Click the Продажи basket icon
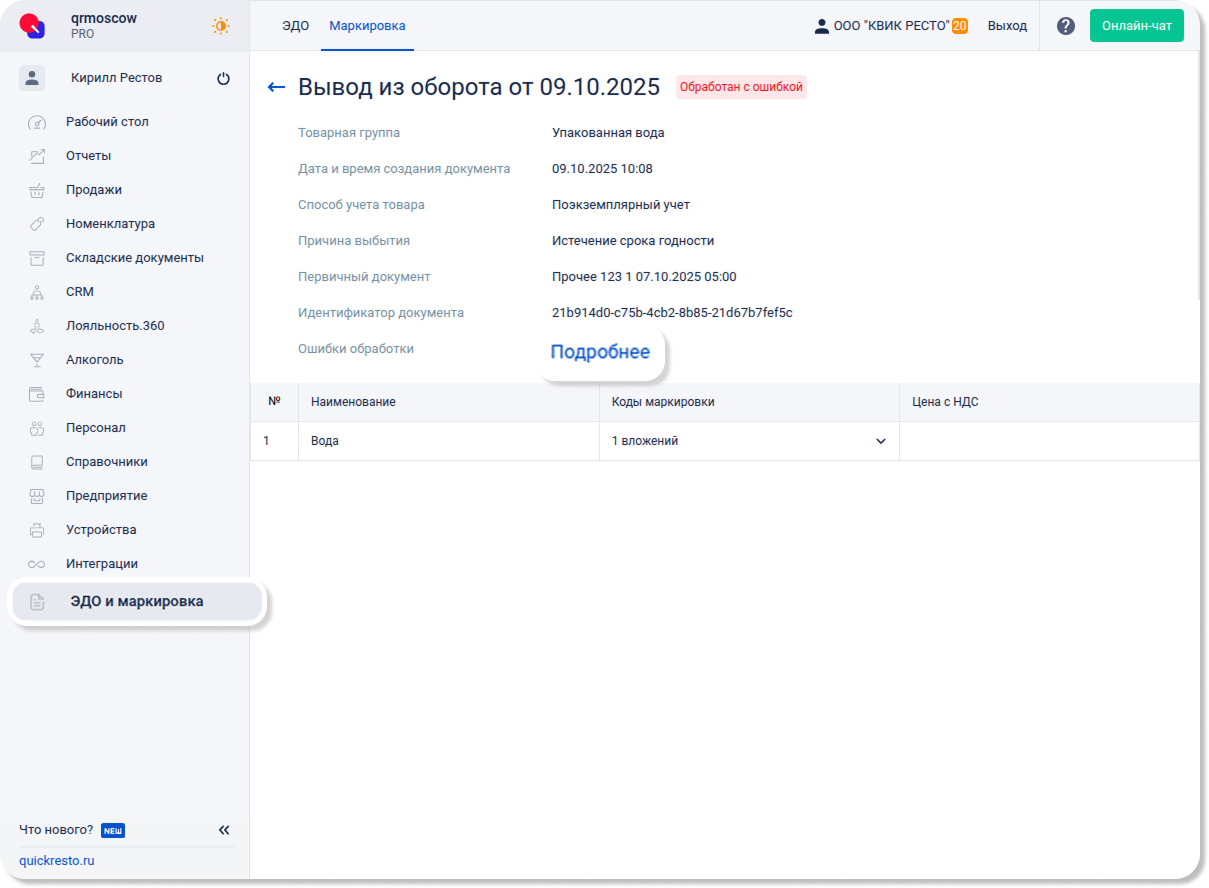The height and width of the screenshot is (888, 1209). point(37,190)
